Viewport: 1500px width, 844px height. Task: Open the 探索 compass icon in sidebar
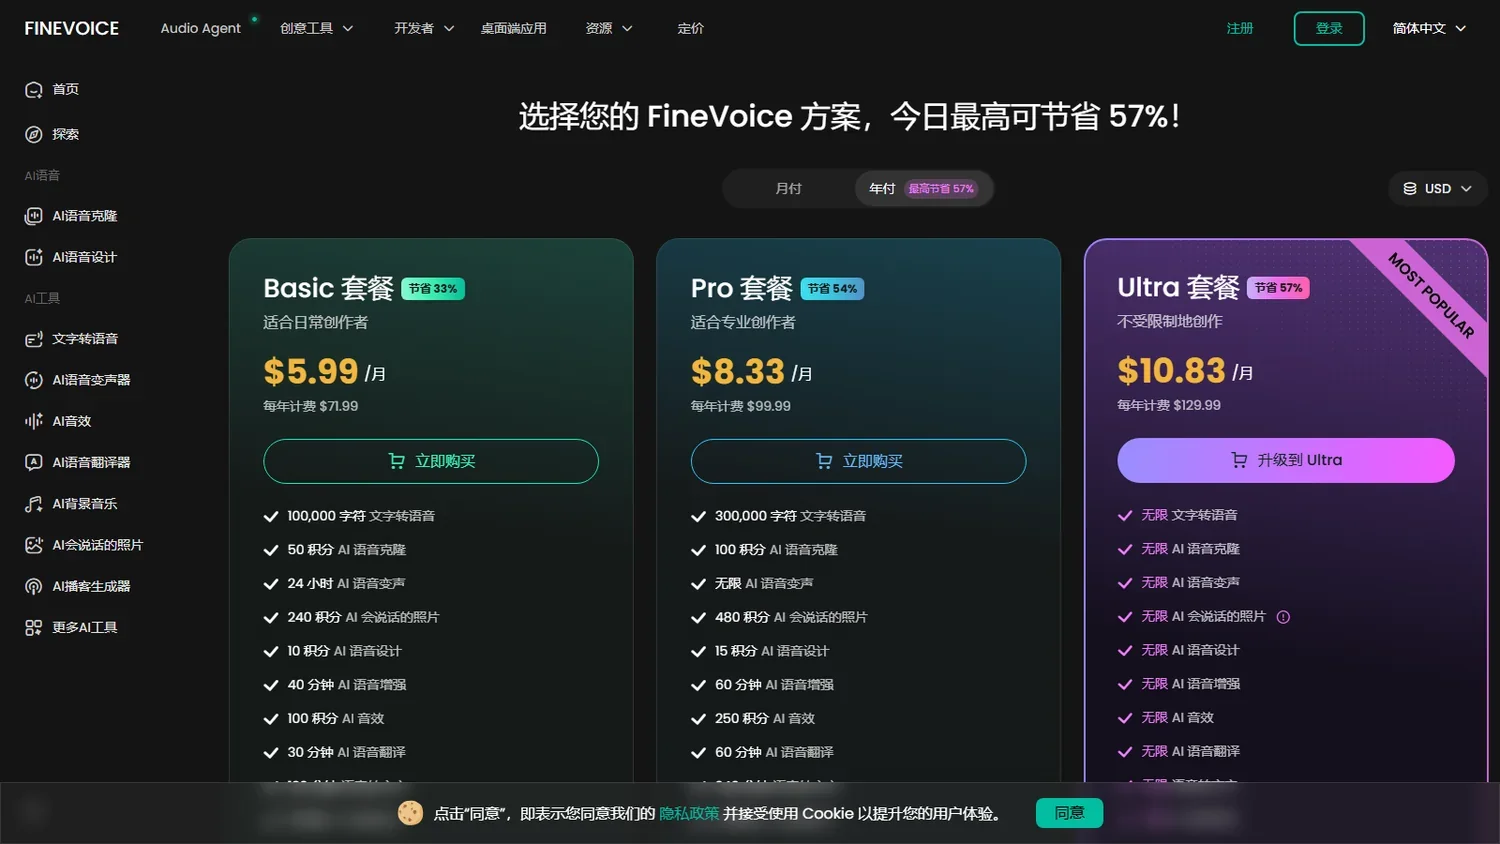33,134
